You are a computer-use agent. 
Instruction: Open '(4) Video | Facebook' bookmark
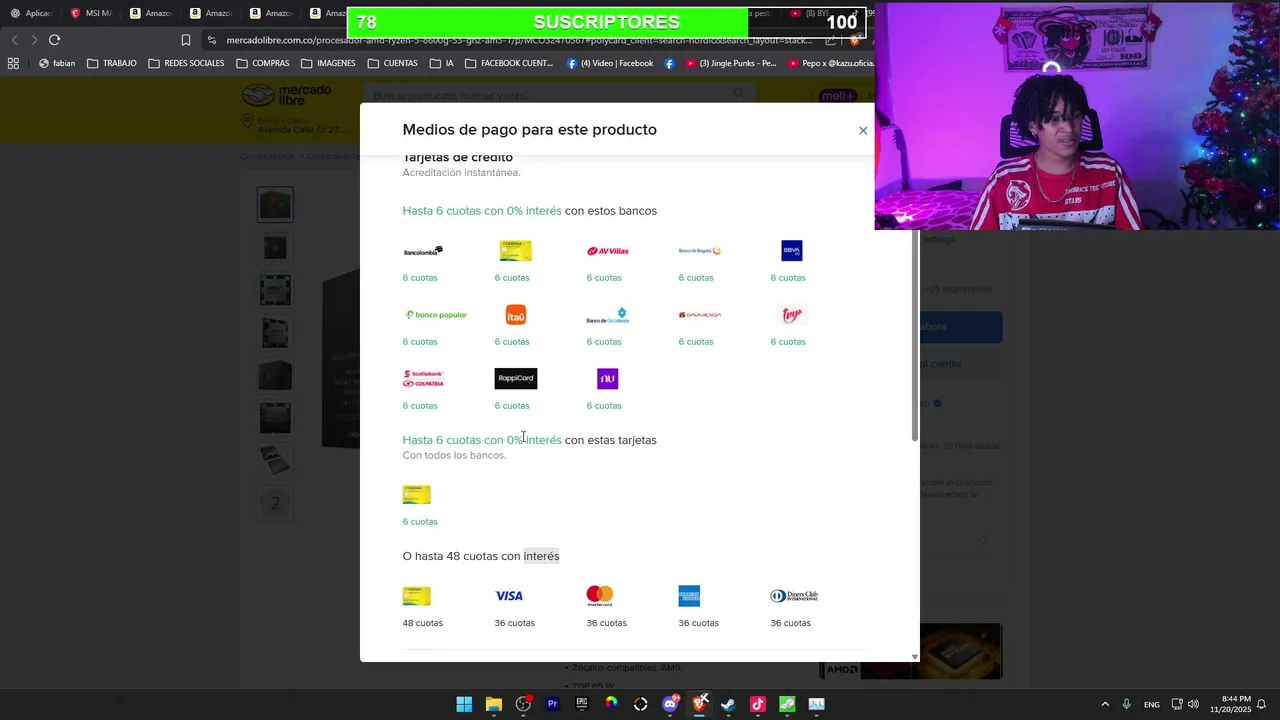click(x=610, y=63)
